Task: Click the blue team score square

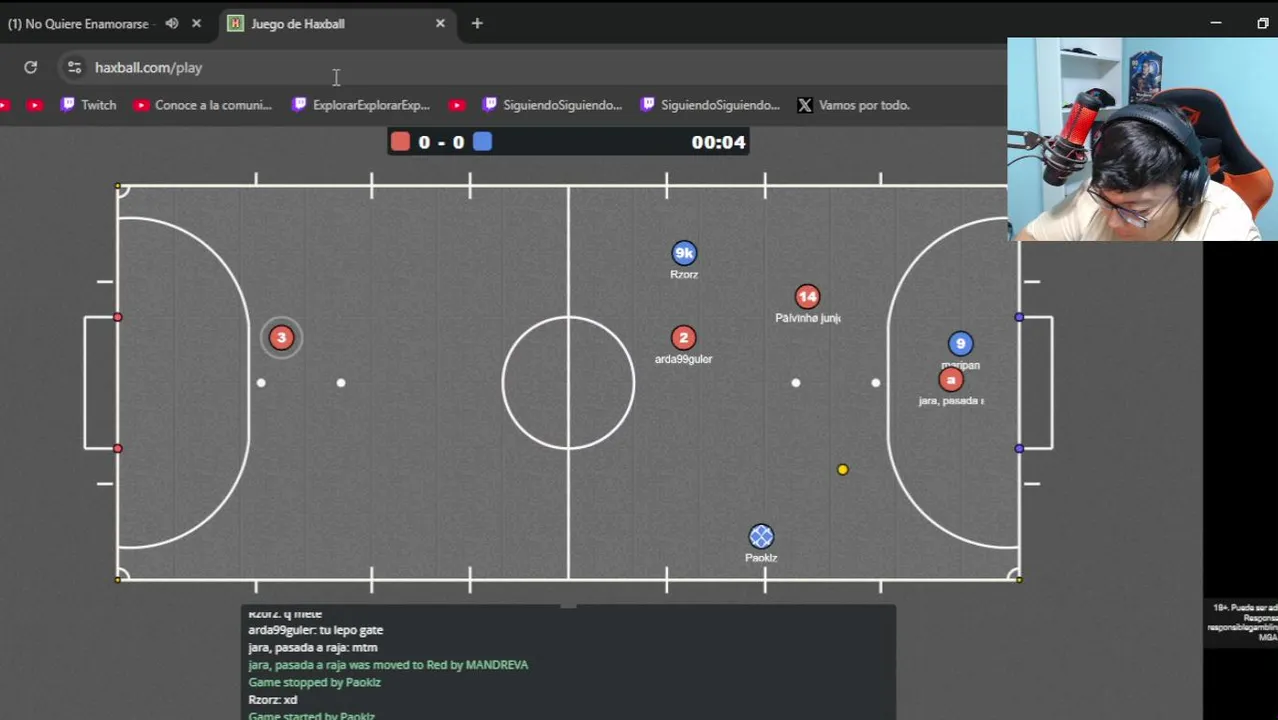Action: tap(482, 142)
